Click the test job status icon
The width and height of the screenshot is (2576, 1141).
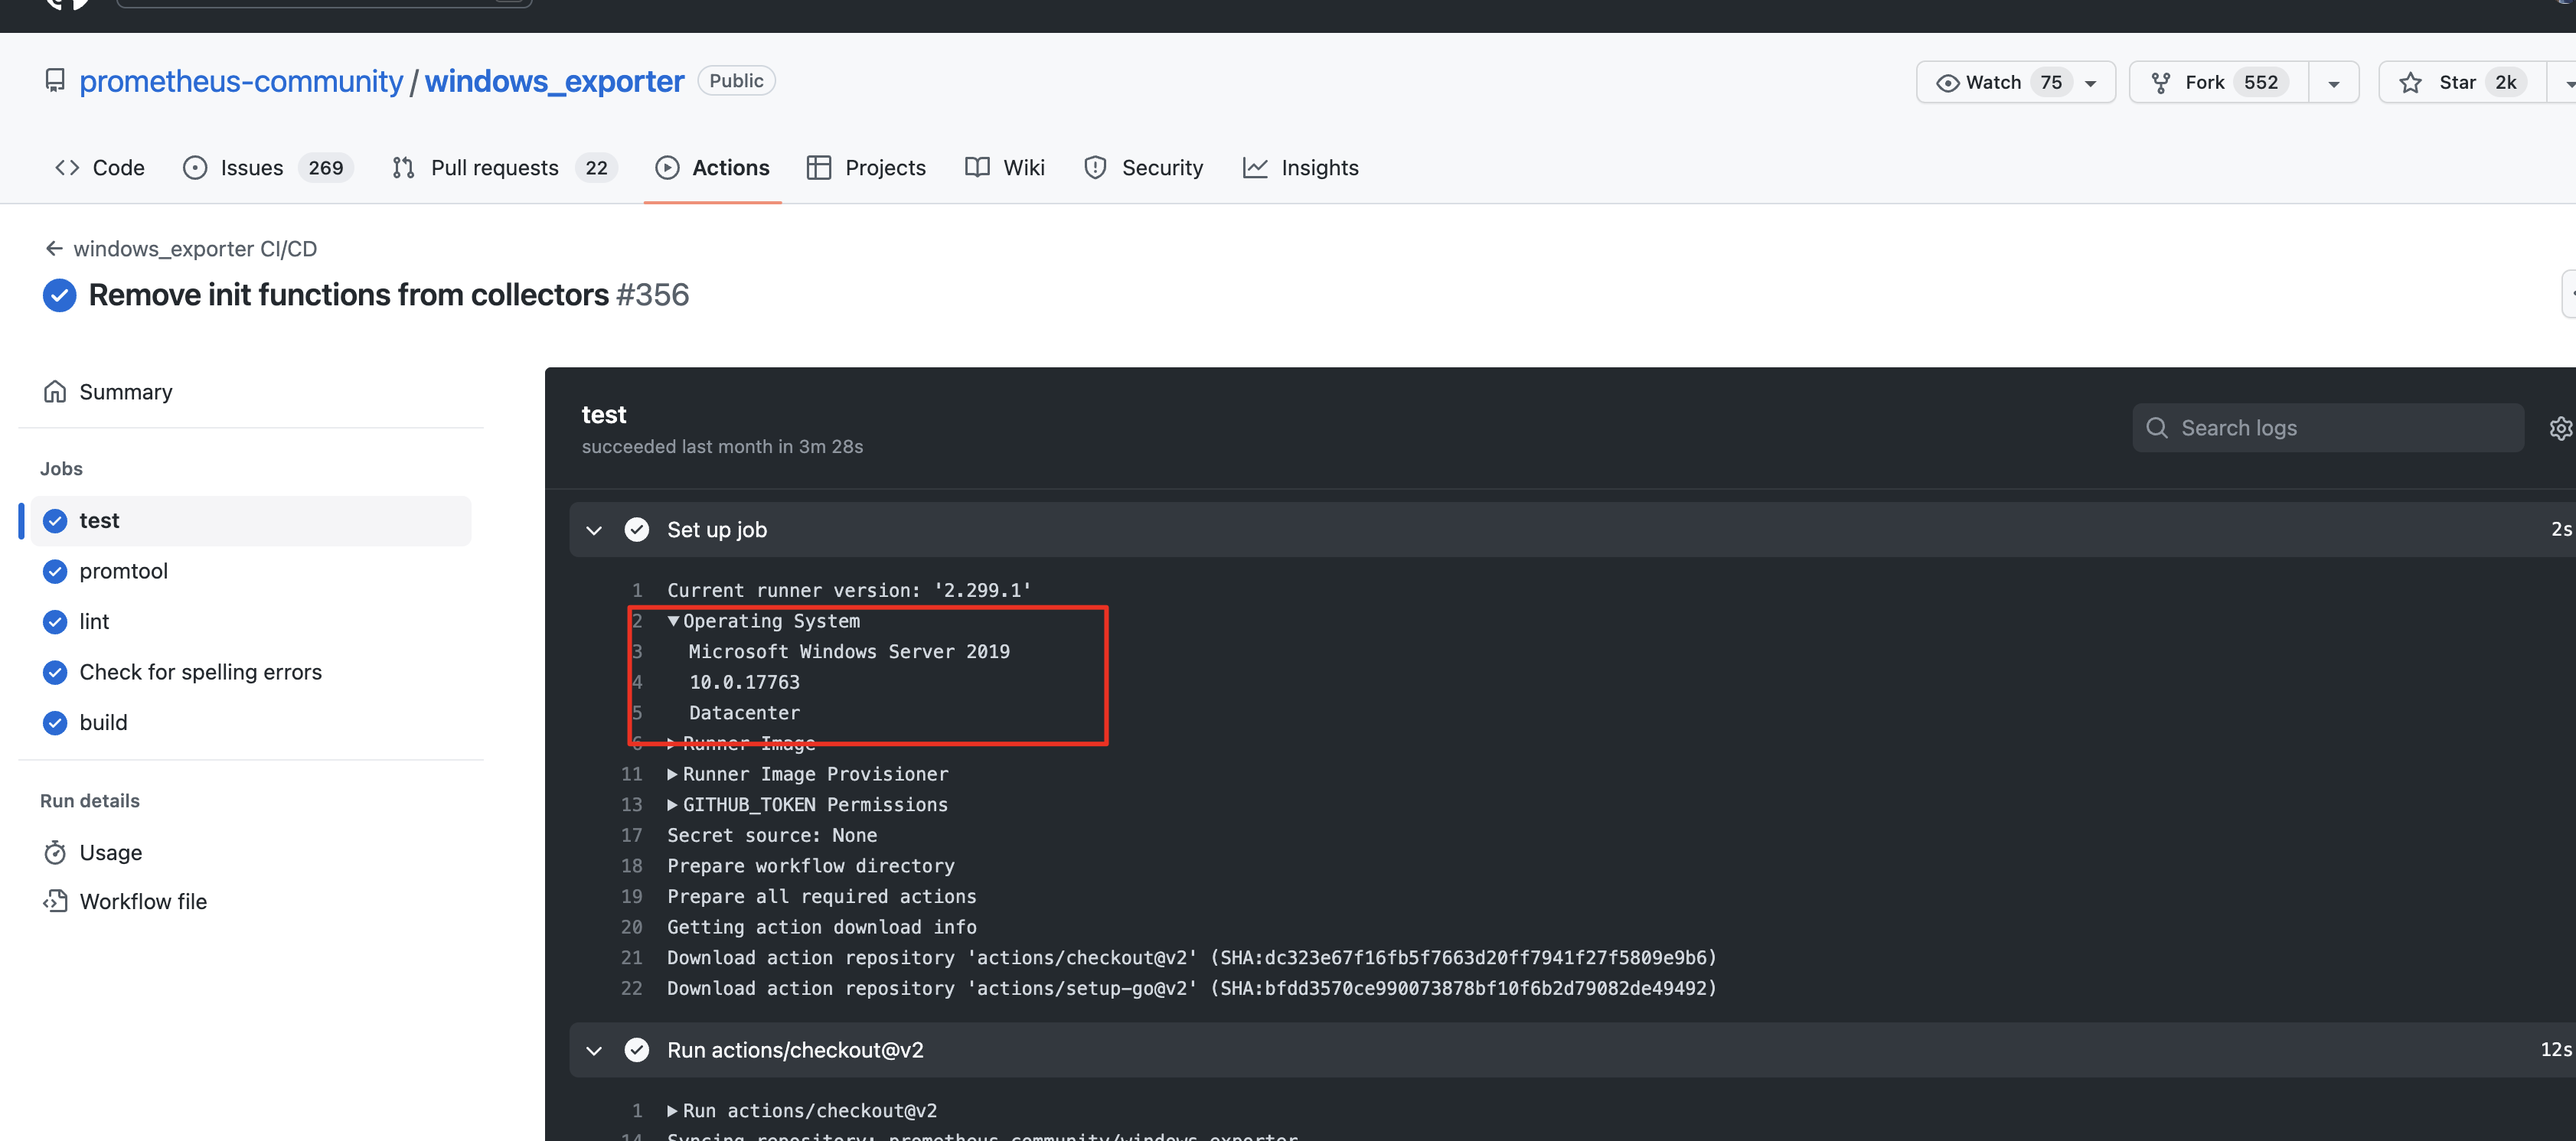[55, 521]
